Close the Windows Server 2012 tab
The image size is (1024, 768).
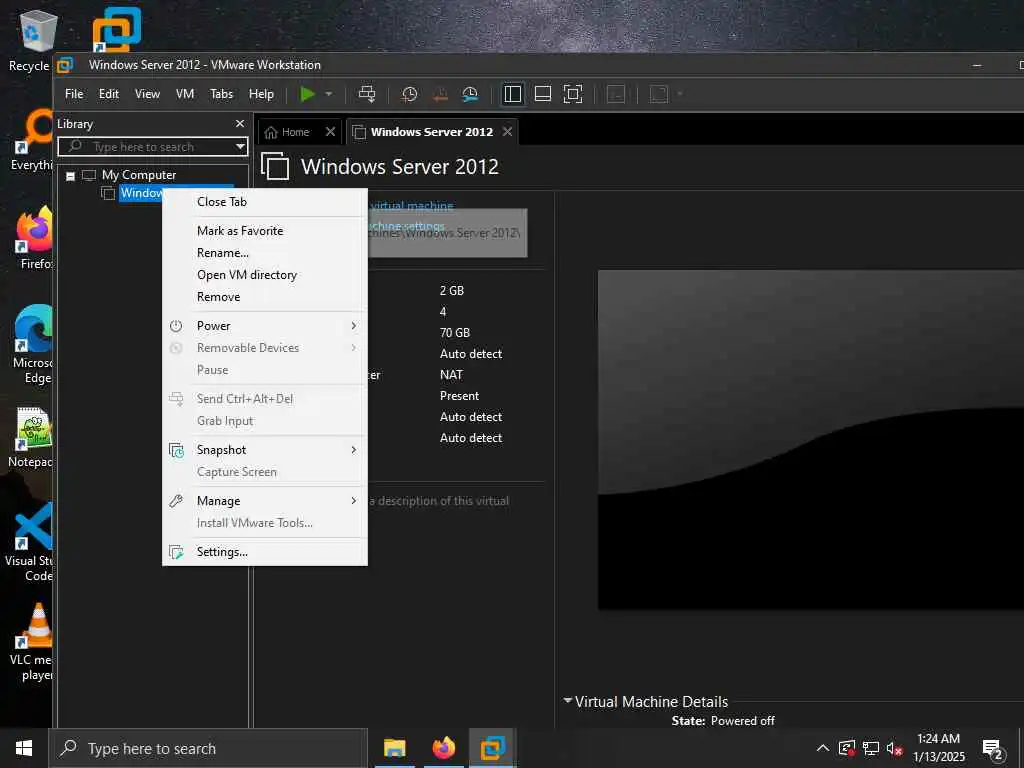pyautogui.click(x=507, y=132)
